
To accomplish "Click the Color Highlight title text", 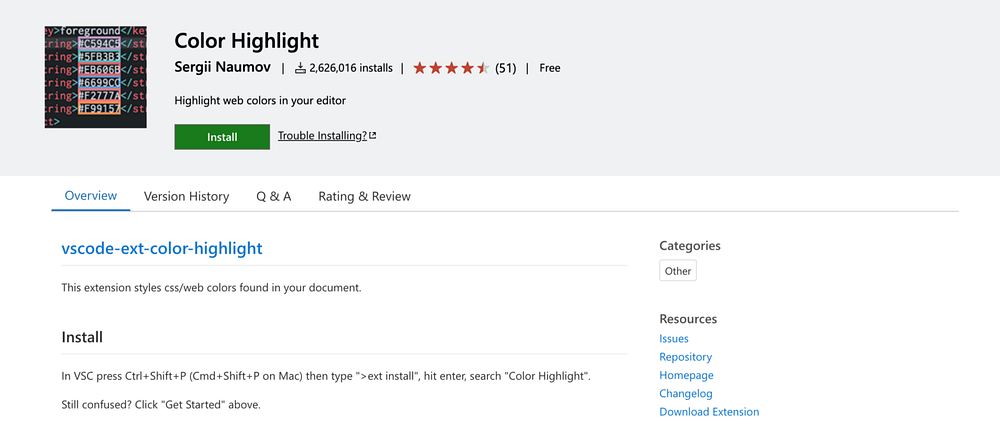I will [246, 41].
